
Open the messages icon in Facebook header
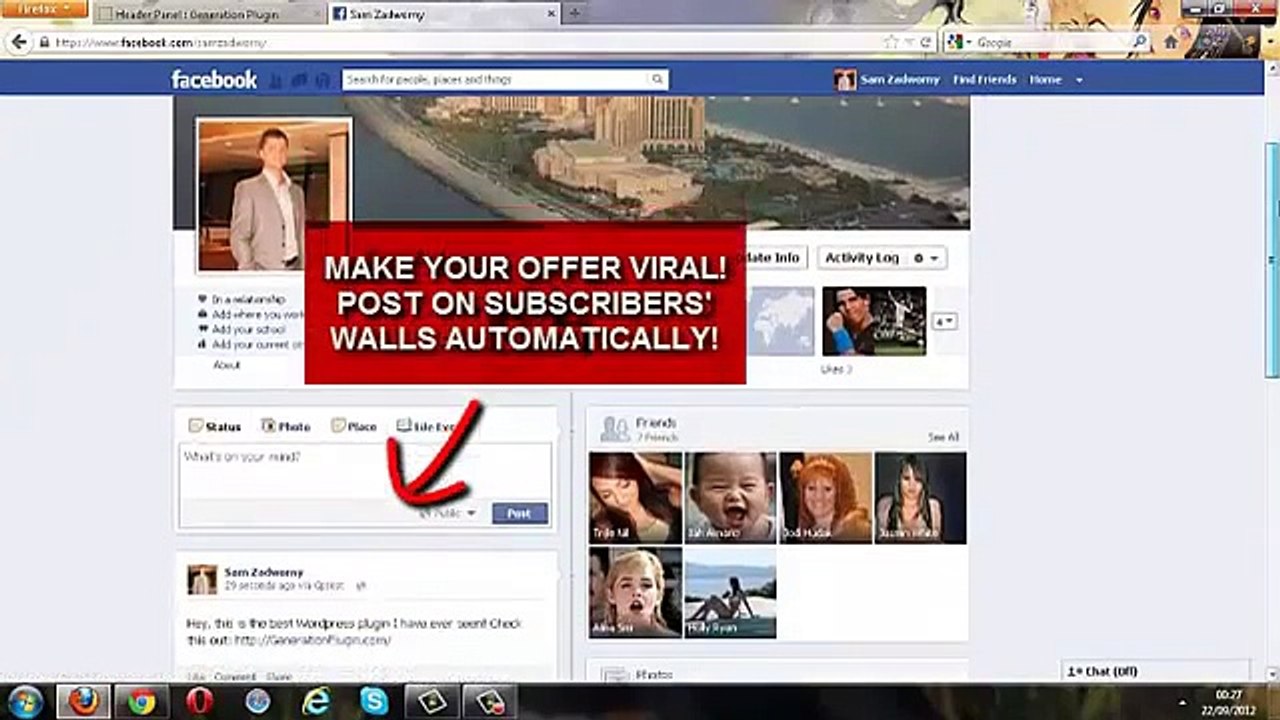pos(299,80)
